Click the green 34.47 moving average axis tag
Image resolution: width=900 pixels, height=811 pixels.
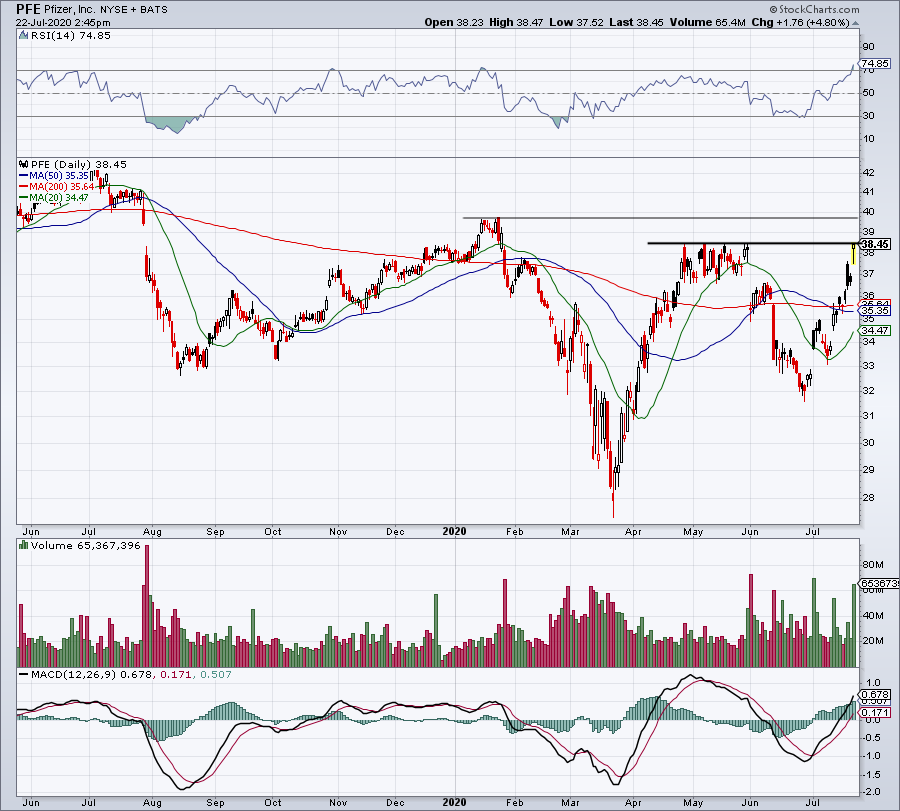click(x=875, y=330)
